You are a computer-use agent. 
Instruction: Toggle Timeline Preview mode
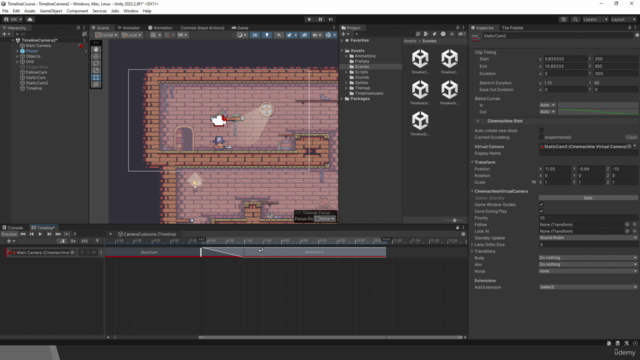(x=9, y=234)
